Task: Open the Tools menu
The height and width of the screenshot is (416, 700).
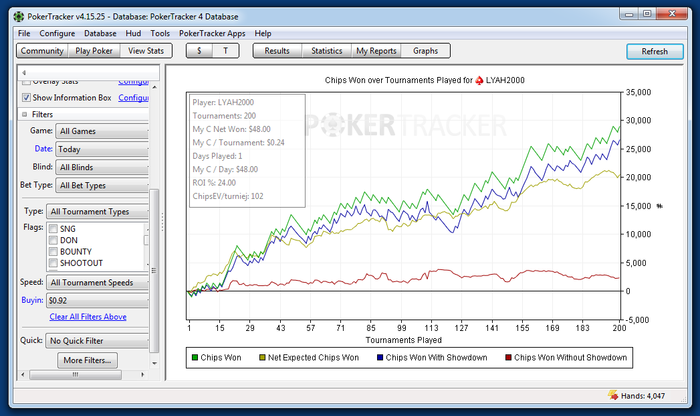Action: click(x=160, y=33)
